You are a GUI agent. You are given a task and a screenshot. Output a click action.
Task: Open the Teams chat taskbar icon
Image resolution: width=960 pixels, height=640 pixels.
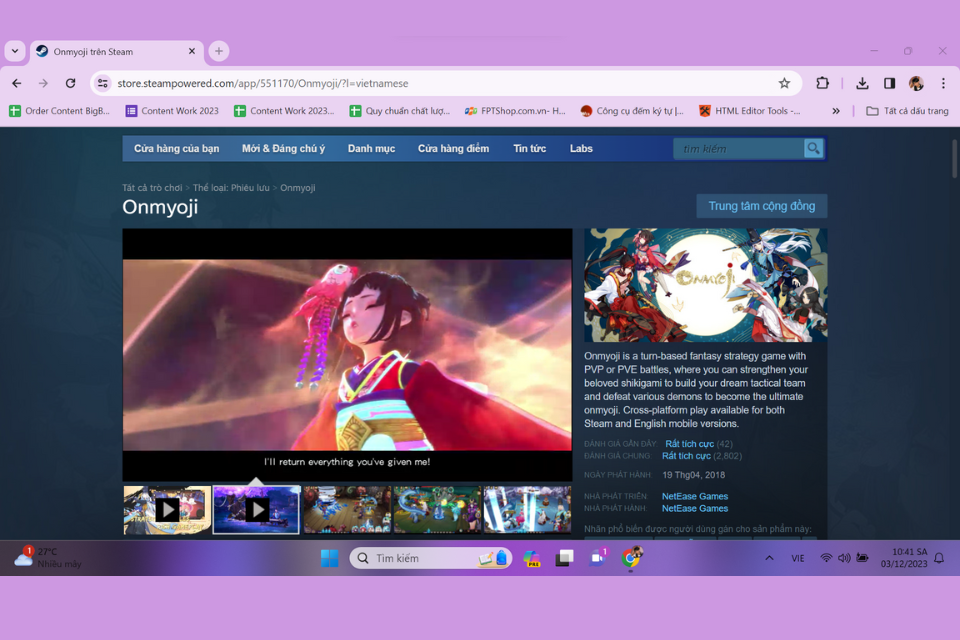(x=597, y=558)
